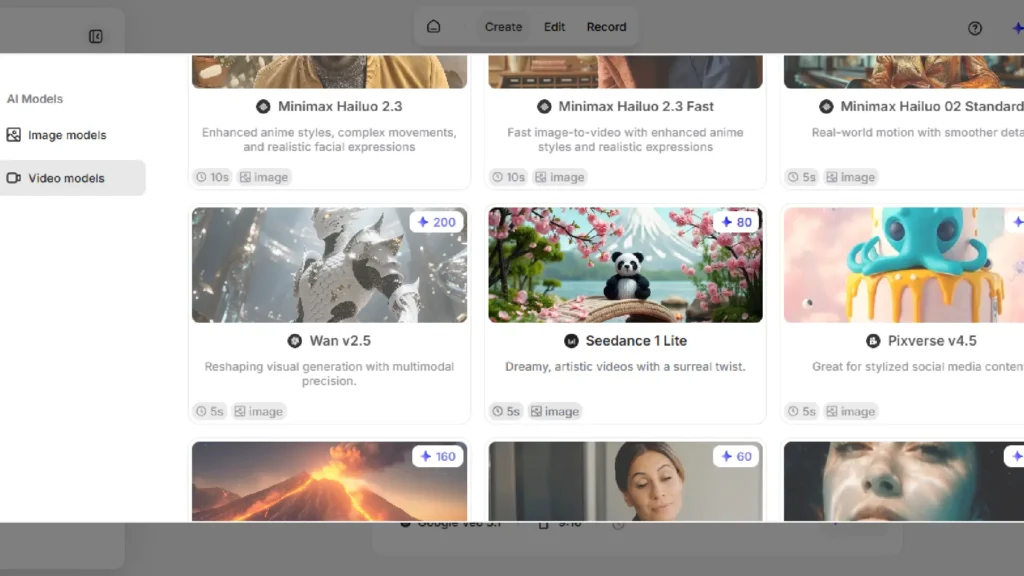This screenshot has width=1024, height=576.
Task: Click the 60 credits badge on woman card
Action: coord(737,456)
